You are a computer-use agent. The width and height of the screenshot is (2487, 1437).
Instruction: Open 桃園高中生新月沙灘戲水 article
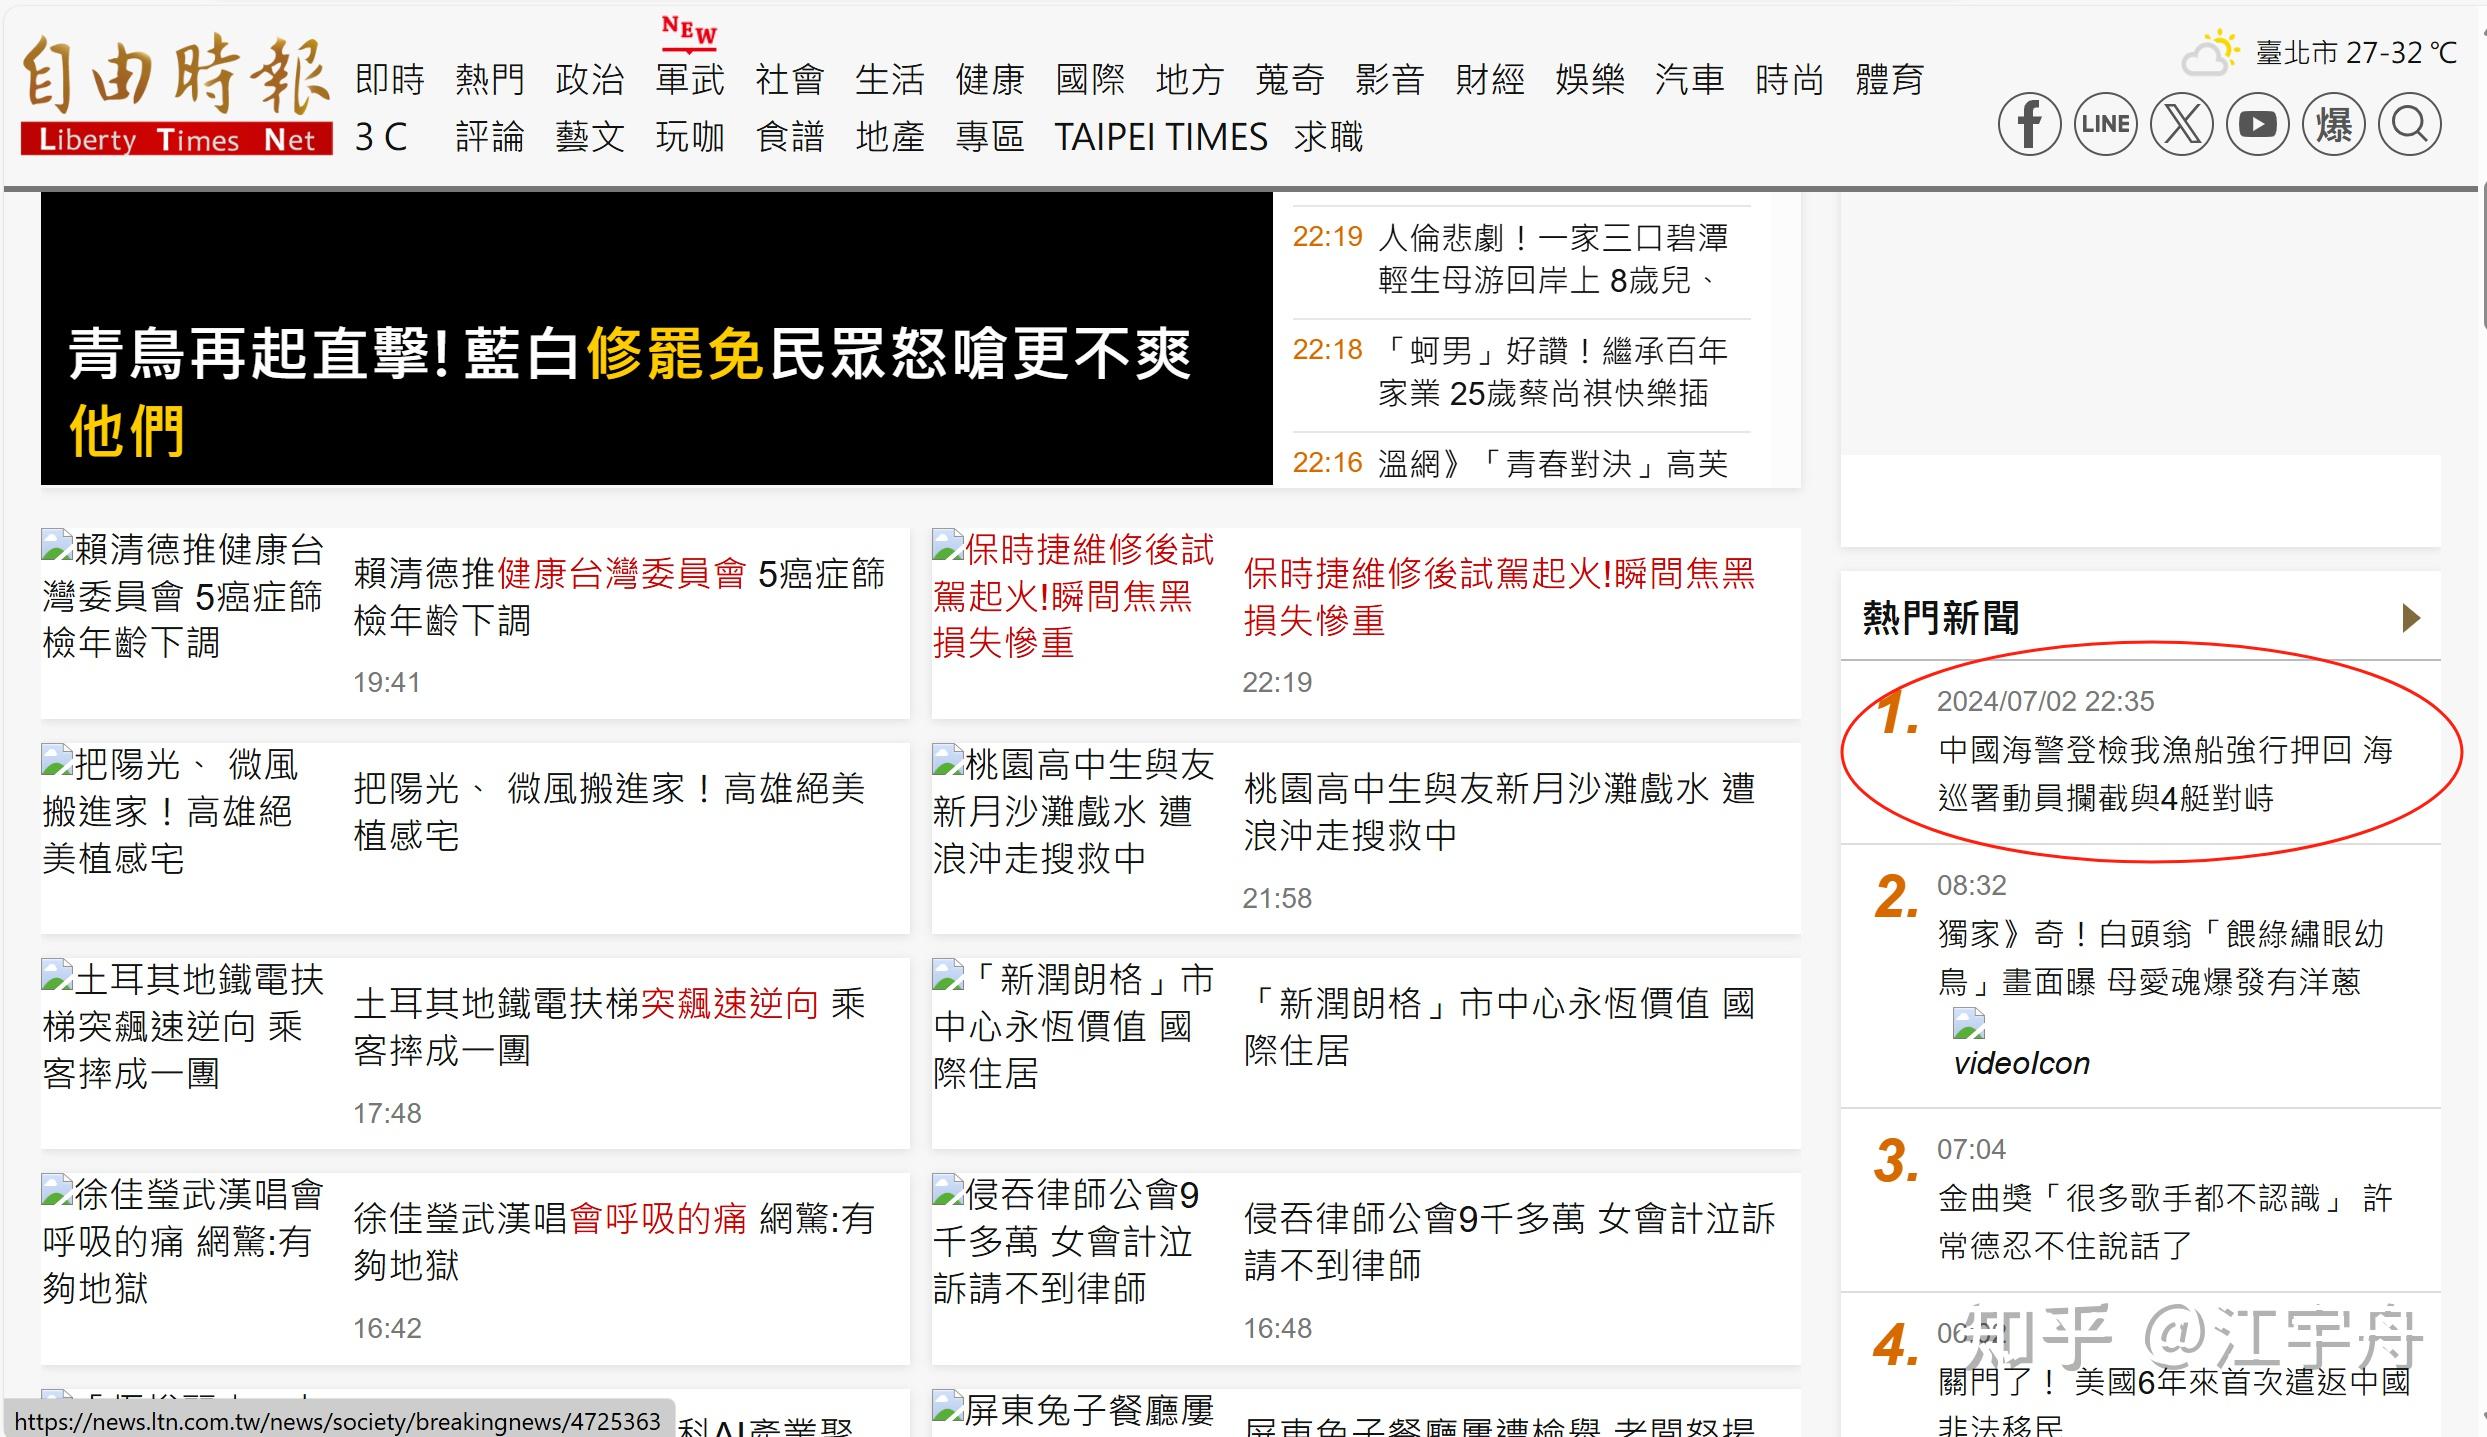[x=1499, y=812]
